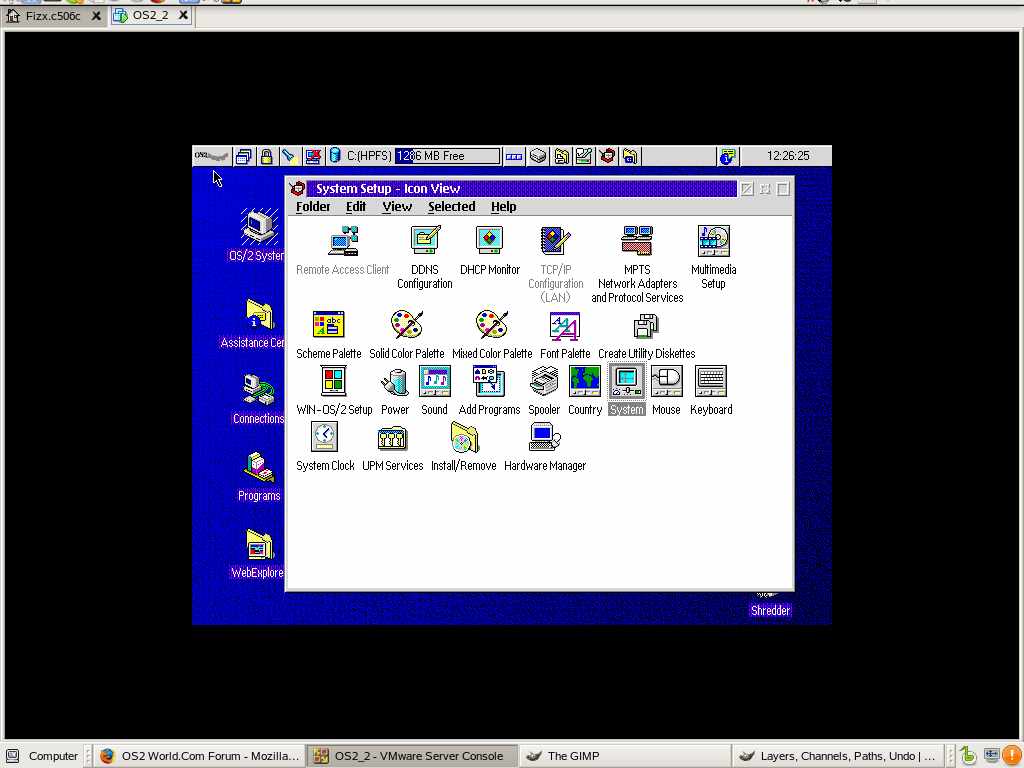This screenshot has height=768, width=1024.
Task: Open the DHCP Monitor icon
Action: pyautogui.click(x=489, y=242)
